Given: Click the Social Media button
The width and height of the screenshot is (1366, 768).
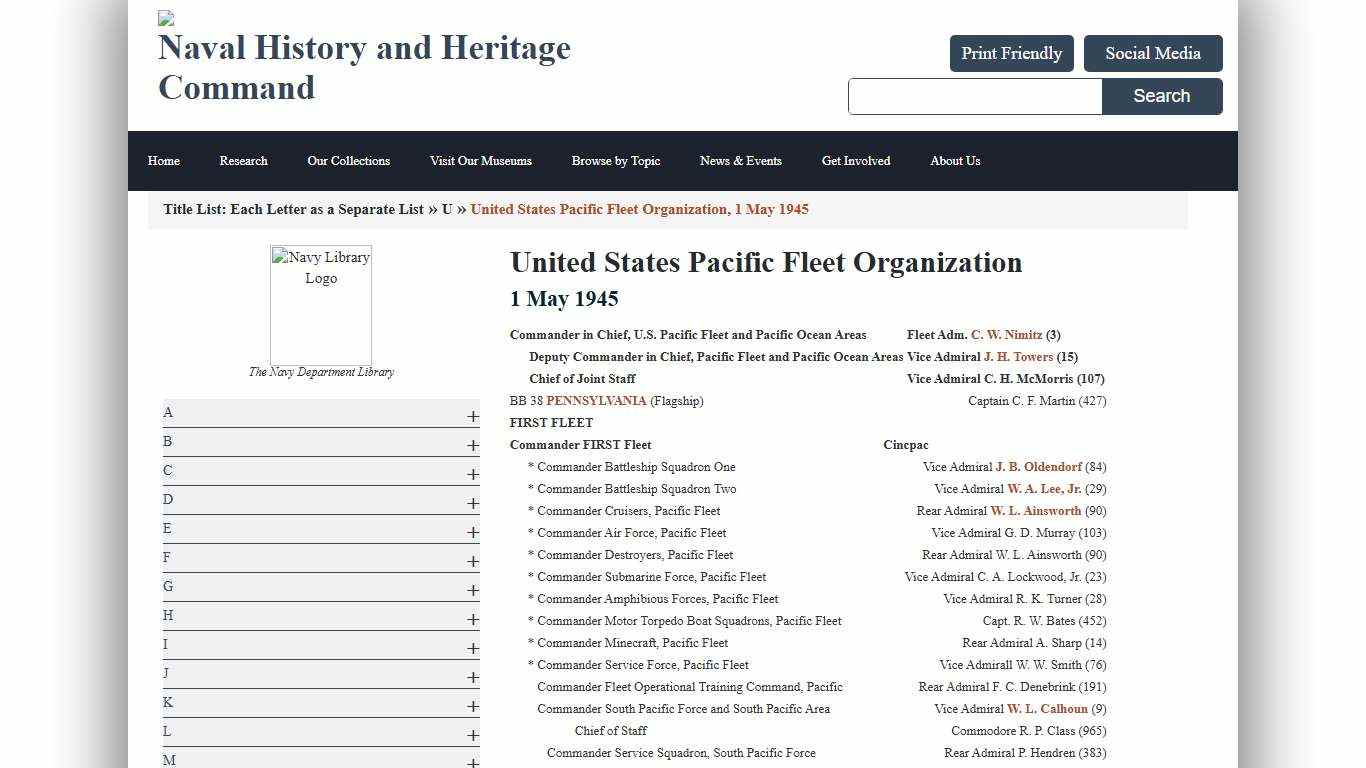Looking at the screenshot, I should tap(1152, 53).
